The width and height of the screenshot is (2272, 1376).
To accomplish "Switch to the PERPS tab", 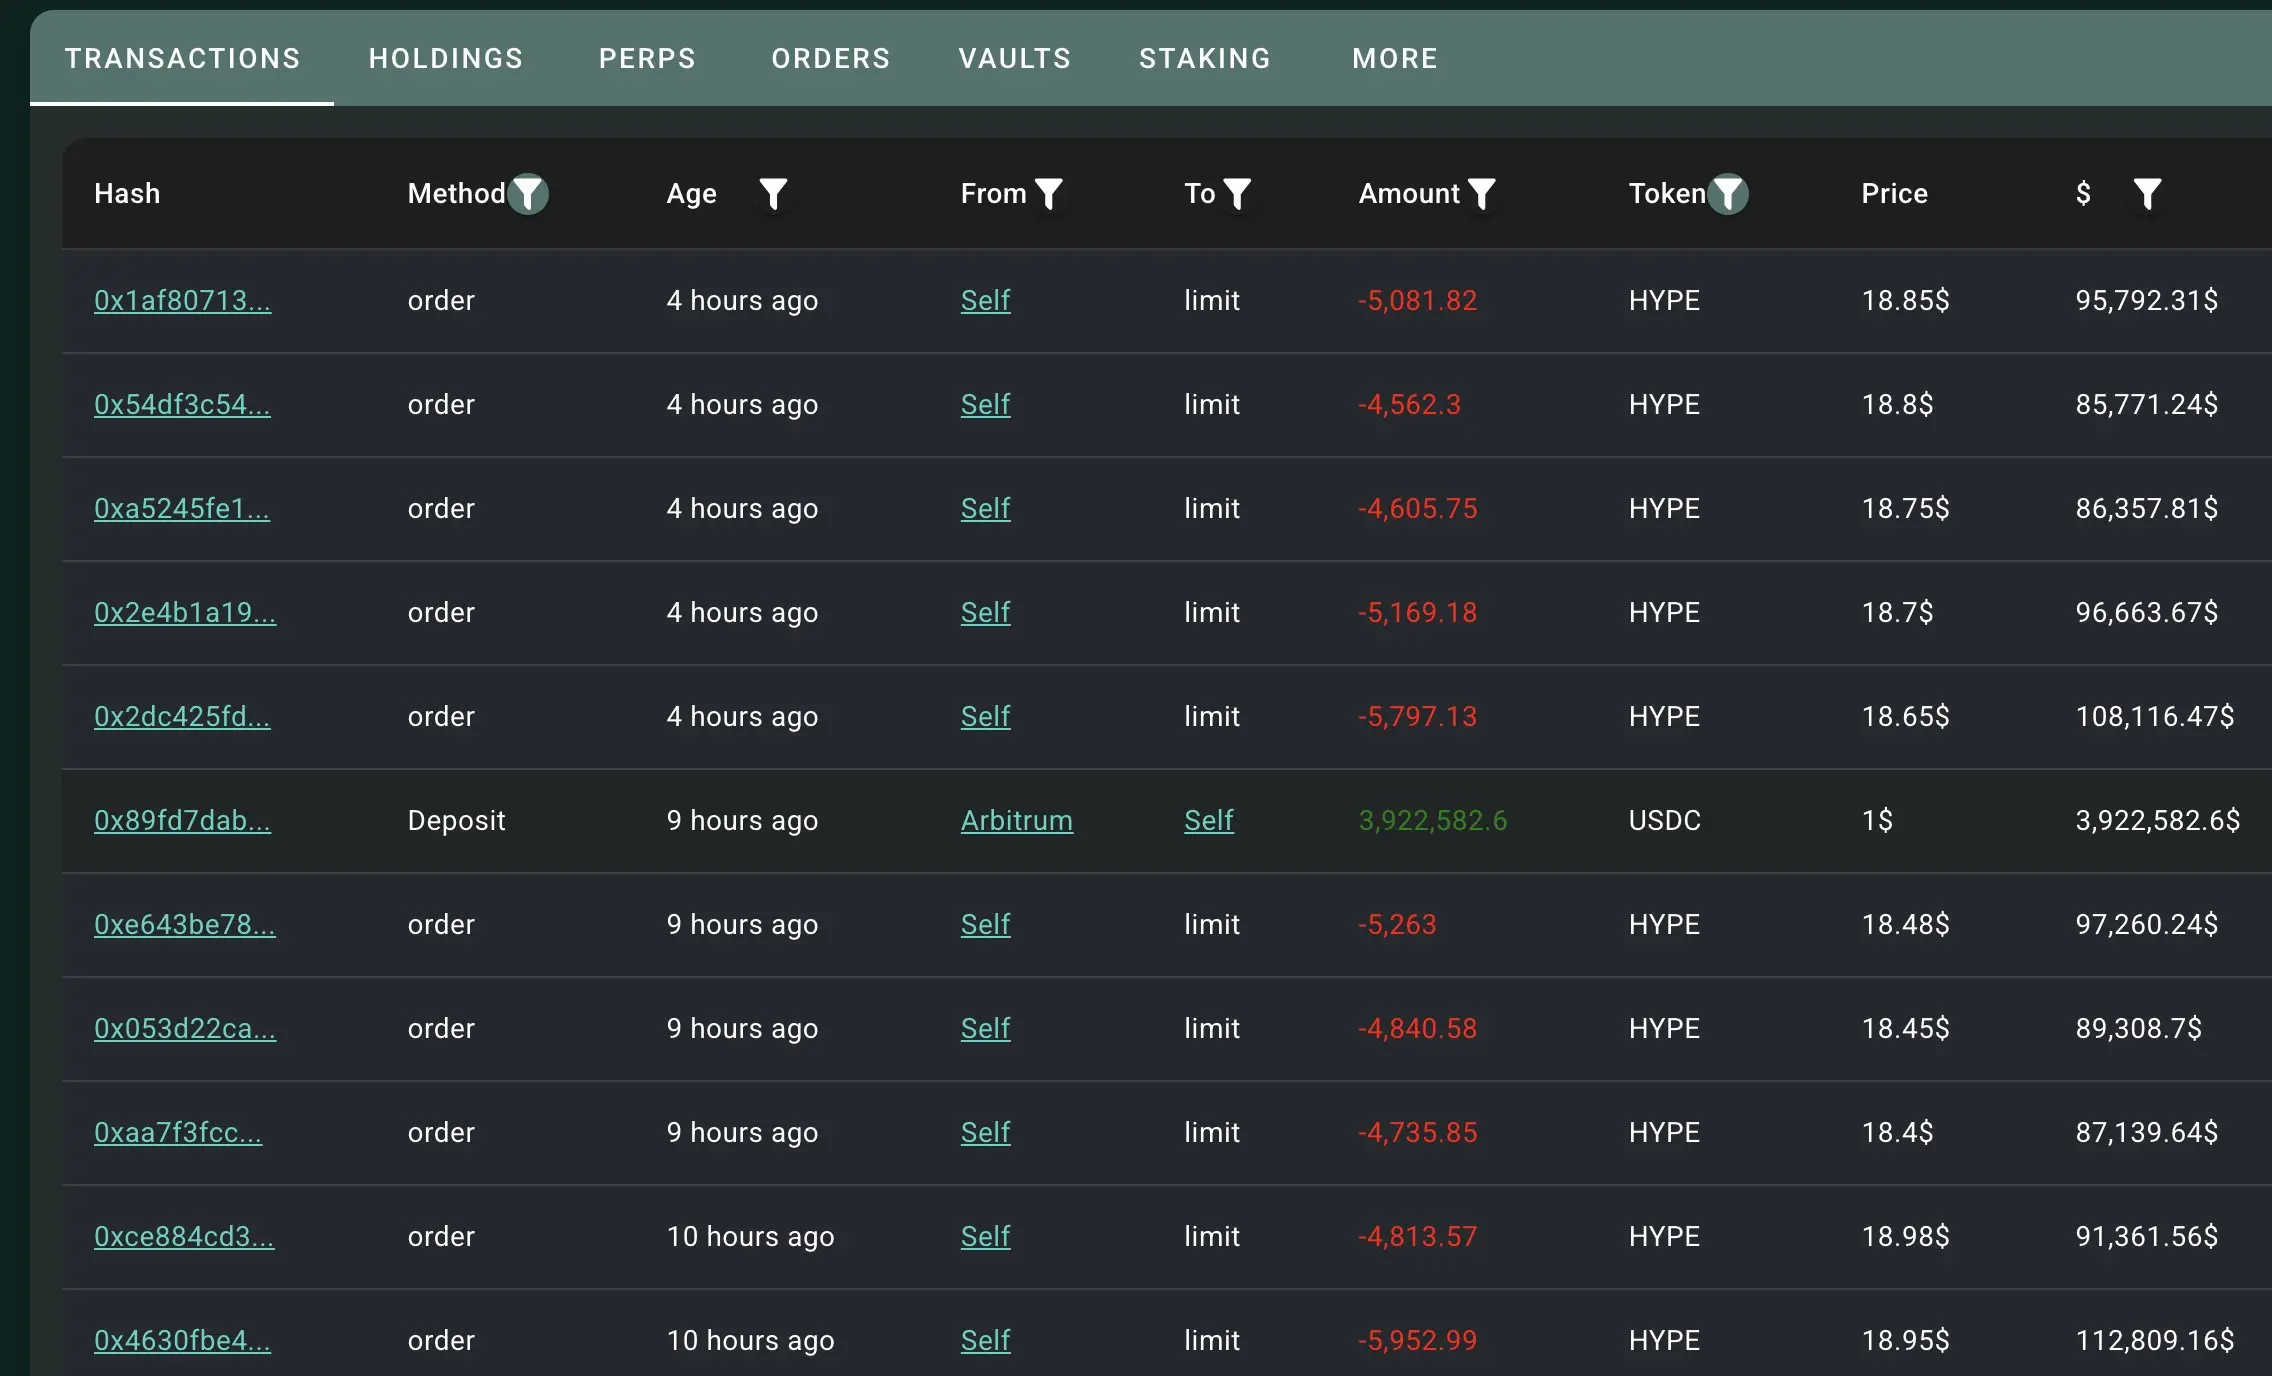I will click(647, 58).
